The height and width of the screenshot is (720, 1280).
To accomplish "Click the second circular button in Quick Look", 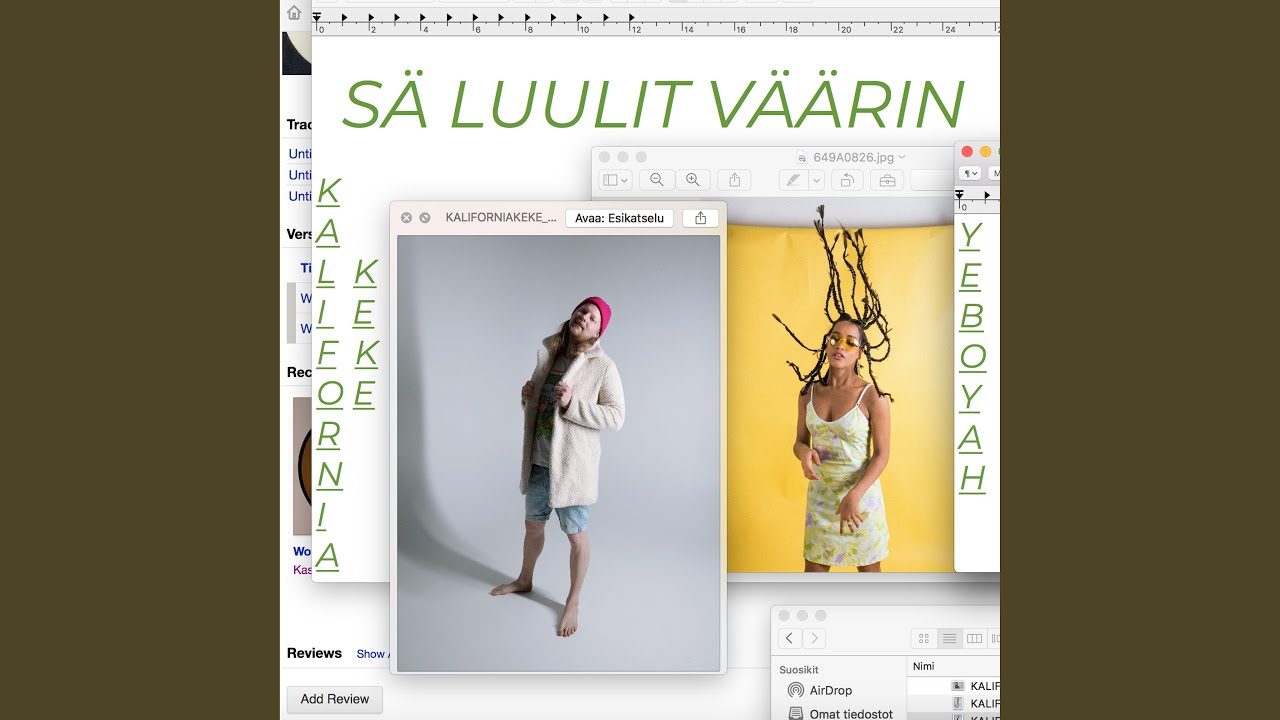I will [x=425, y=217].
